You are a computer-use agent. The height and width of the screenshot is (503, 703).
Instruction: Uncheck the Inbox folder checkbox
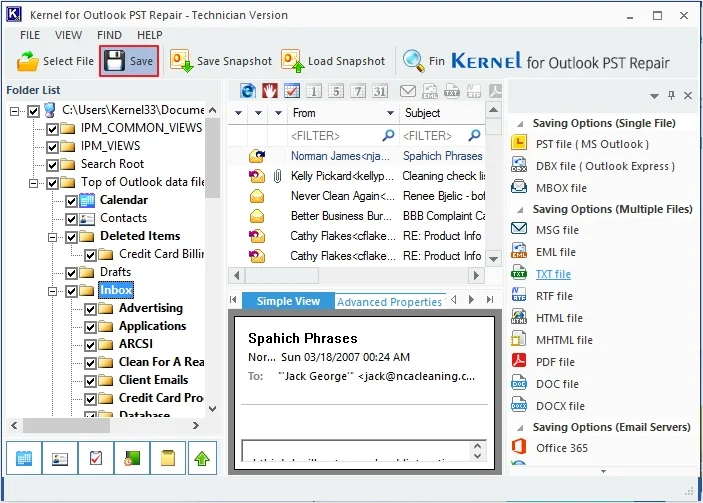(71, 291)
